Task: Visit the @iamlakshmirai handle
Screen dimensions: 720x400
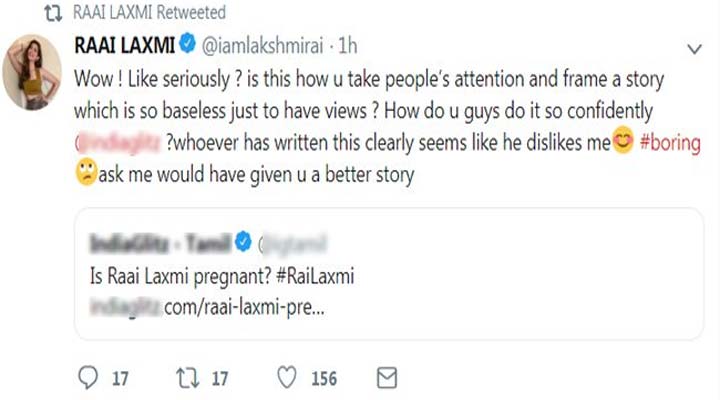Action: [x=263, y=46]
